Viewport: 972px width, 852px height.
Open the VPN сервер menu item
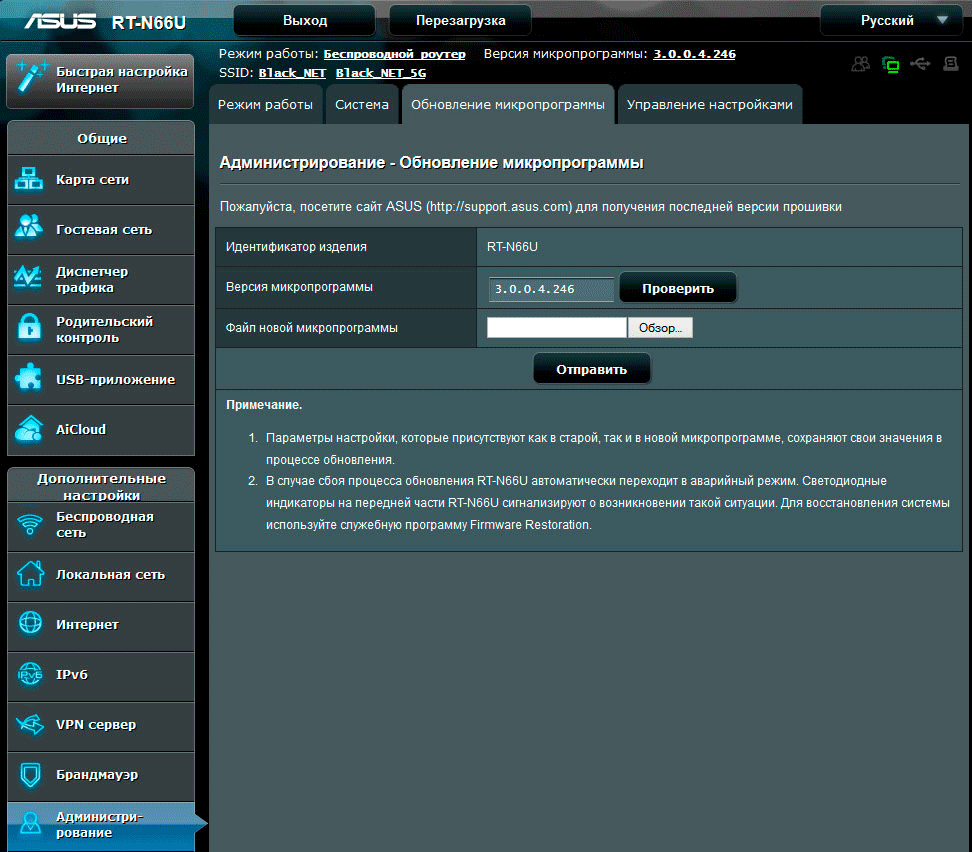pos(101,725)
